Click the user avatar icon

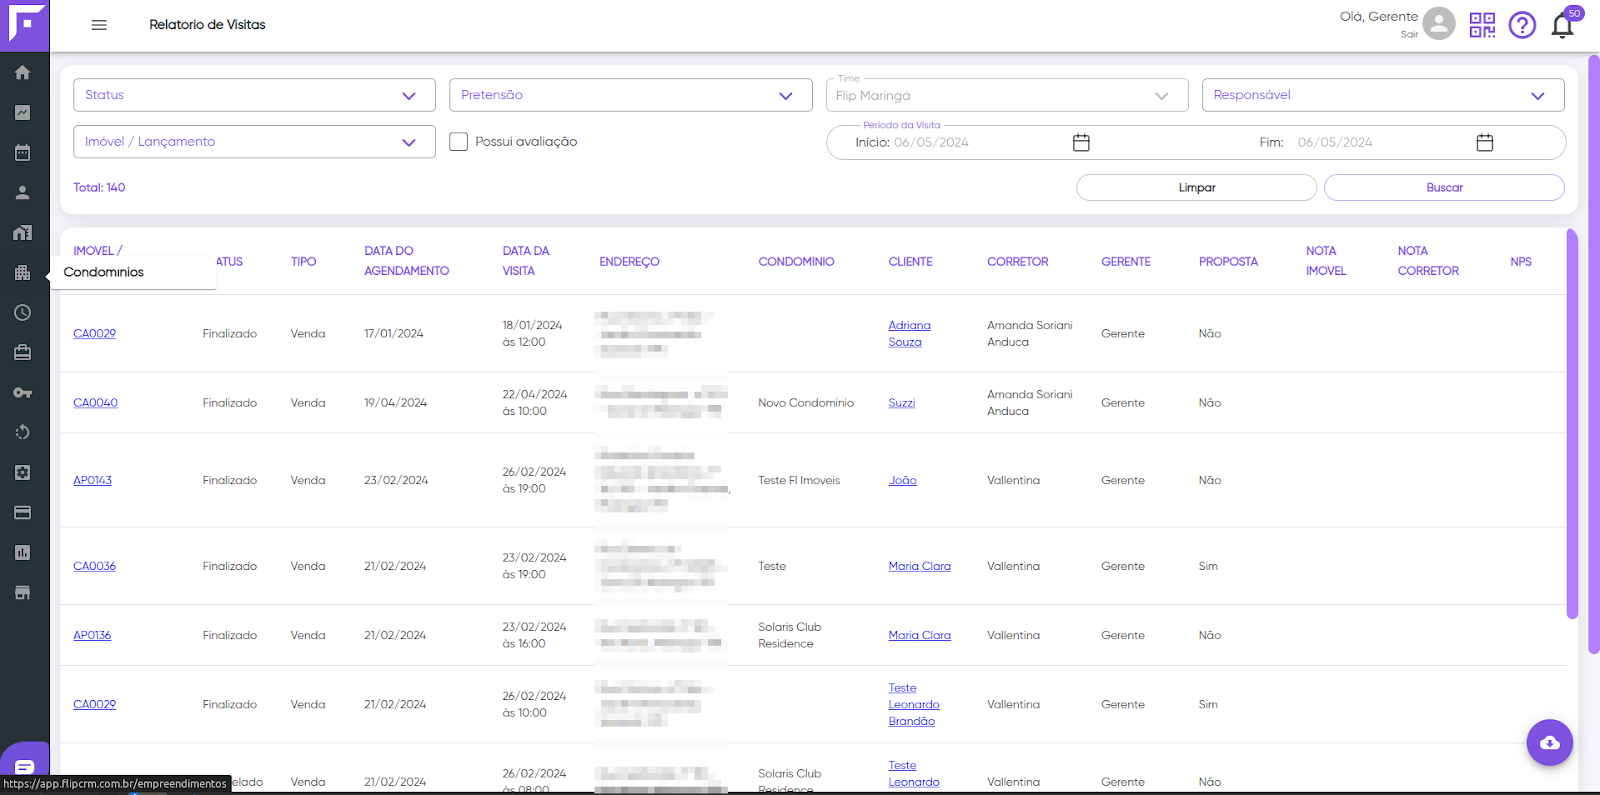(1439, 23)
